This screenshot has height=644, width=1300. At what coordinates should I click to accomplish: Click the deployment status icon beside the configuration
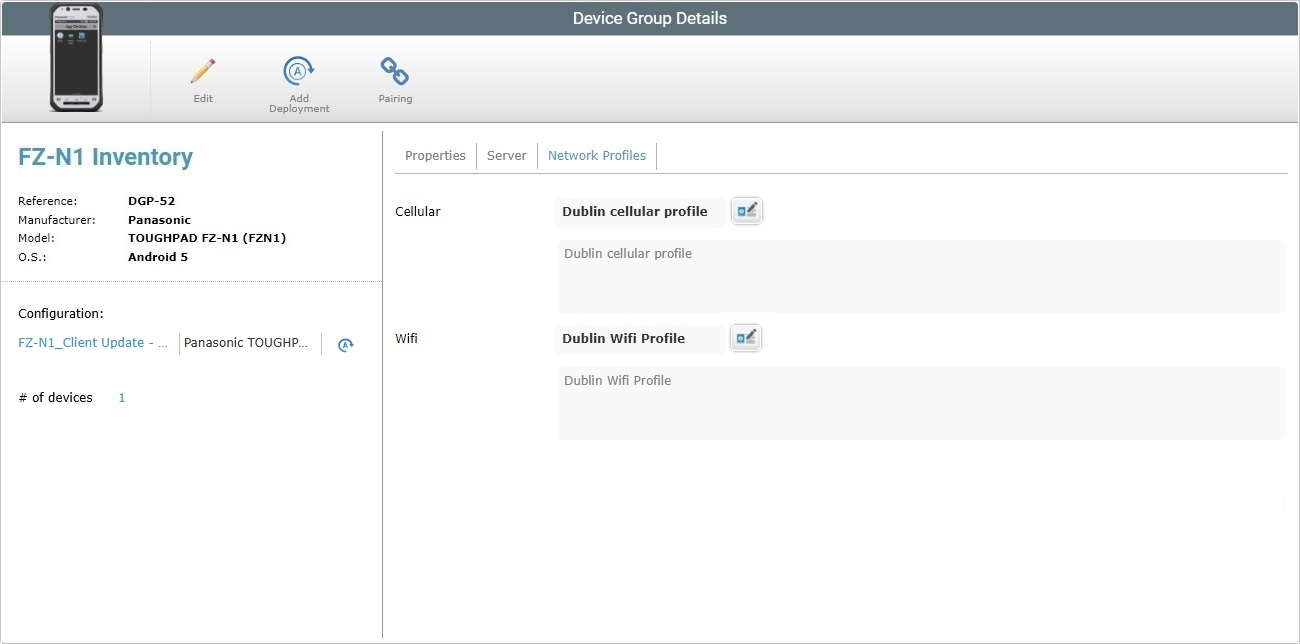(x=345, y=344)
